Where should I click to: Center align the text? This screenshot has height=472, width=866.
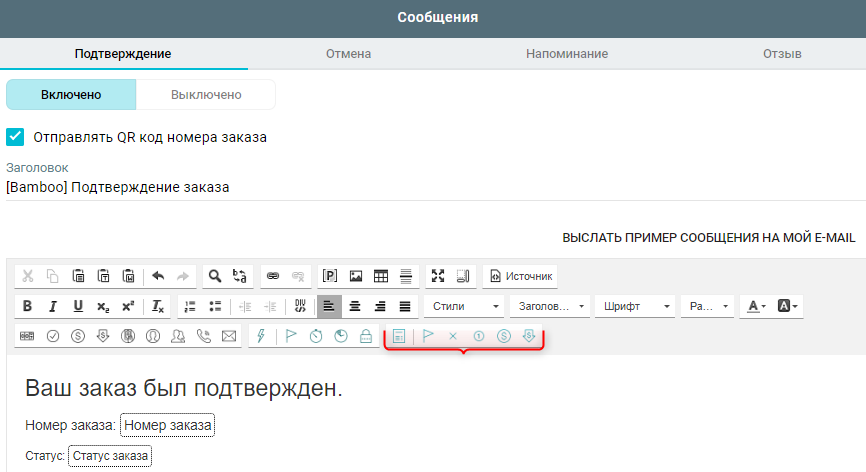(355, 306)
